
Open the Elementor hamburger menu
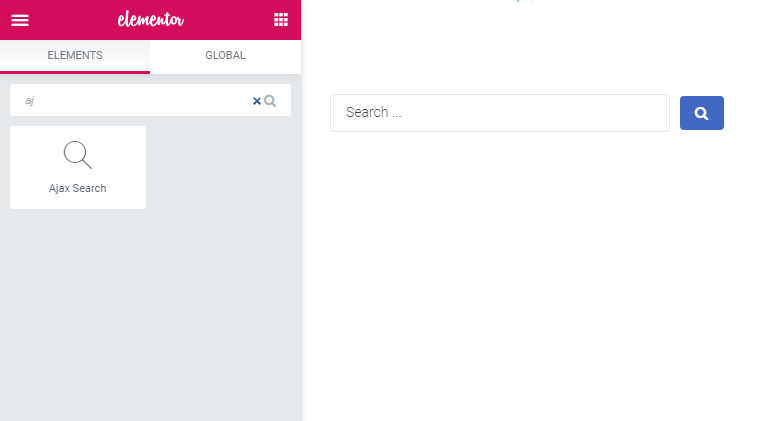pyautogui.click(x=20, y=20)
